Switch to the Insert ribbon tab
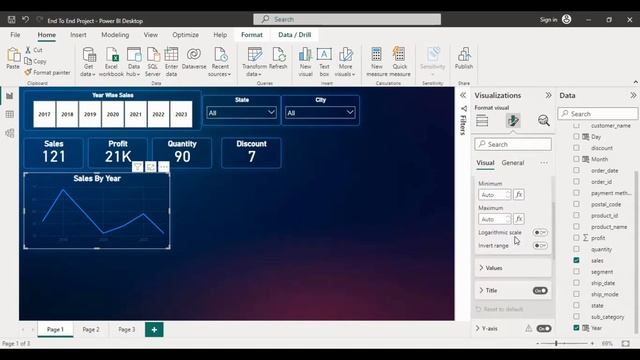640x360 pixels. (78, 35)
